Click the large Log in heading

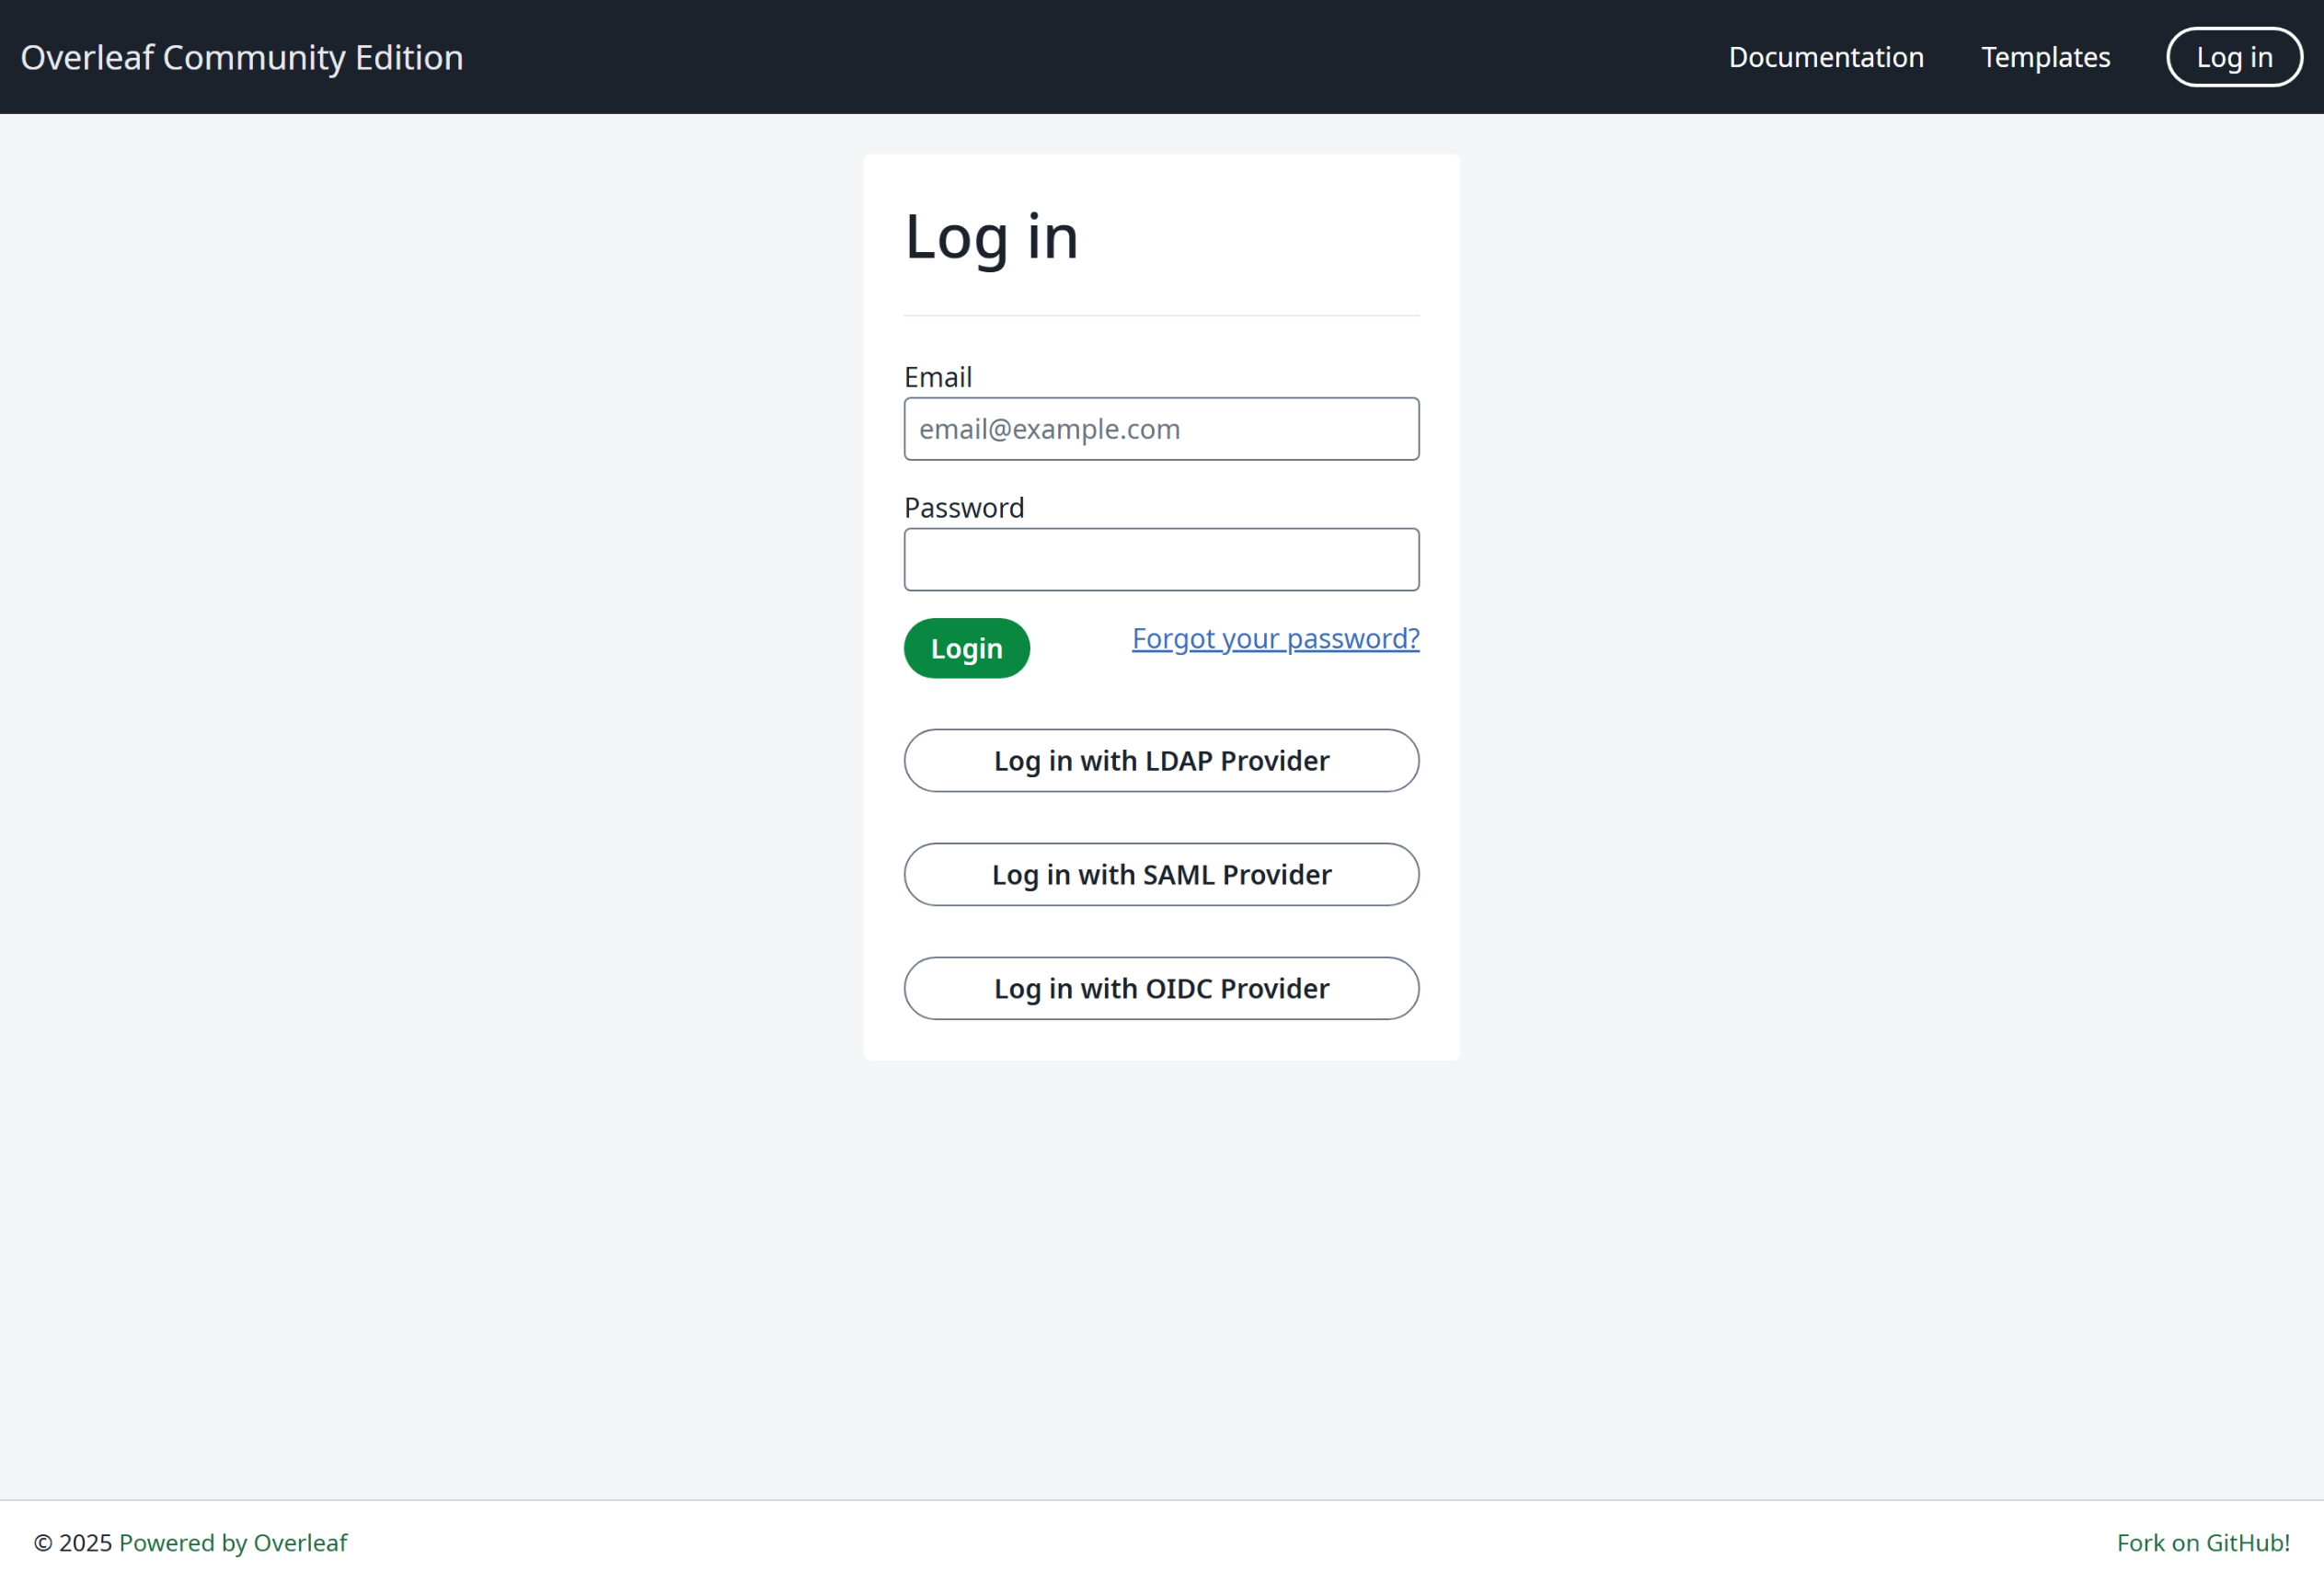[x=990, y=237]
